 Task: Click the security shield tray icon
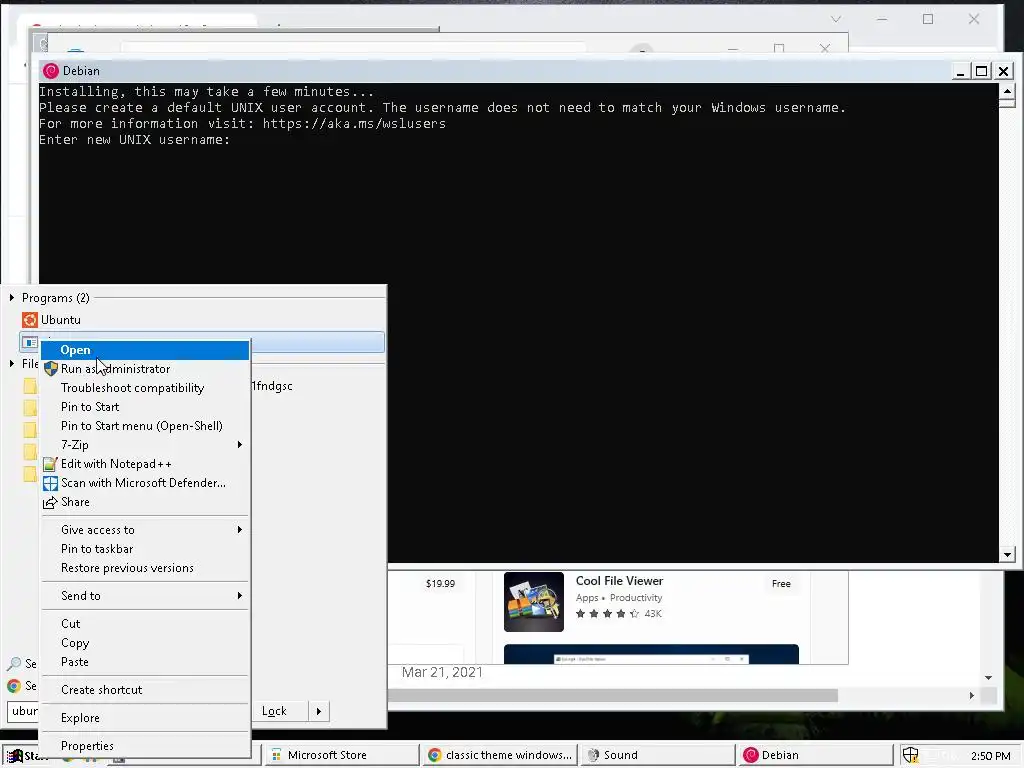coord(910,755)
